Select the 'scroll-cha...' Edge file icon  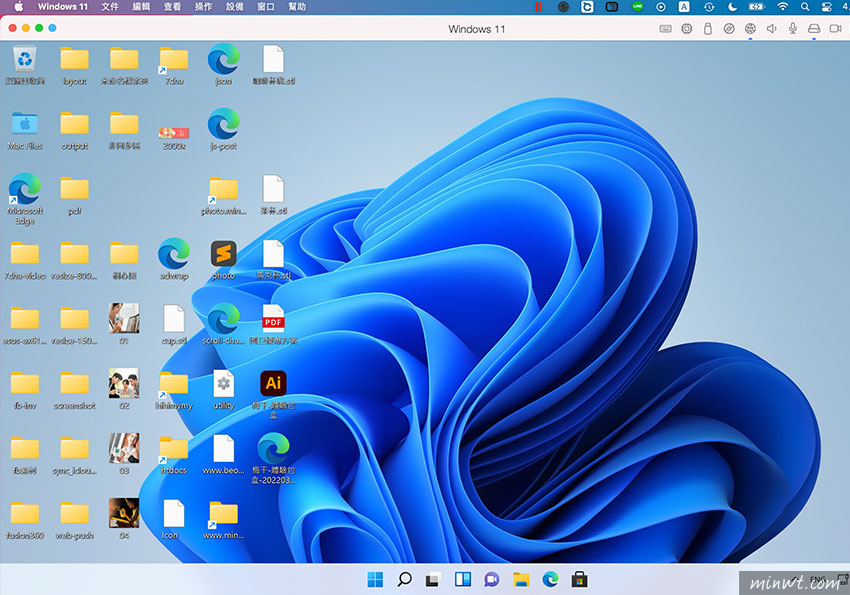pos(223,319)
